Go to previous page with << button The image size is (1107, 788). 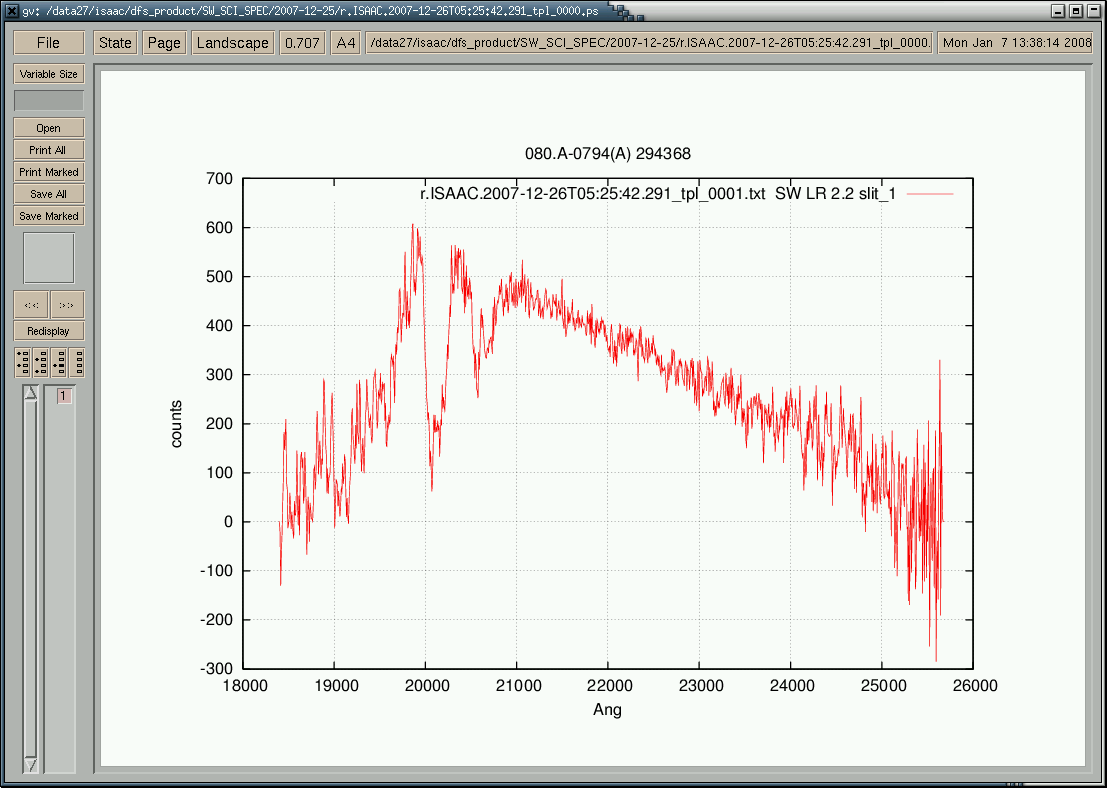30,305
